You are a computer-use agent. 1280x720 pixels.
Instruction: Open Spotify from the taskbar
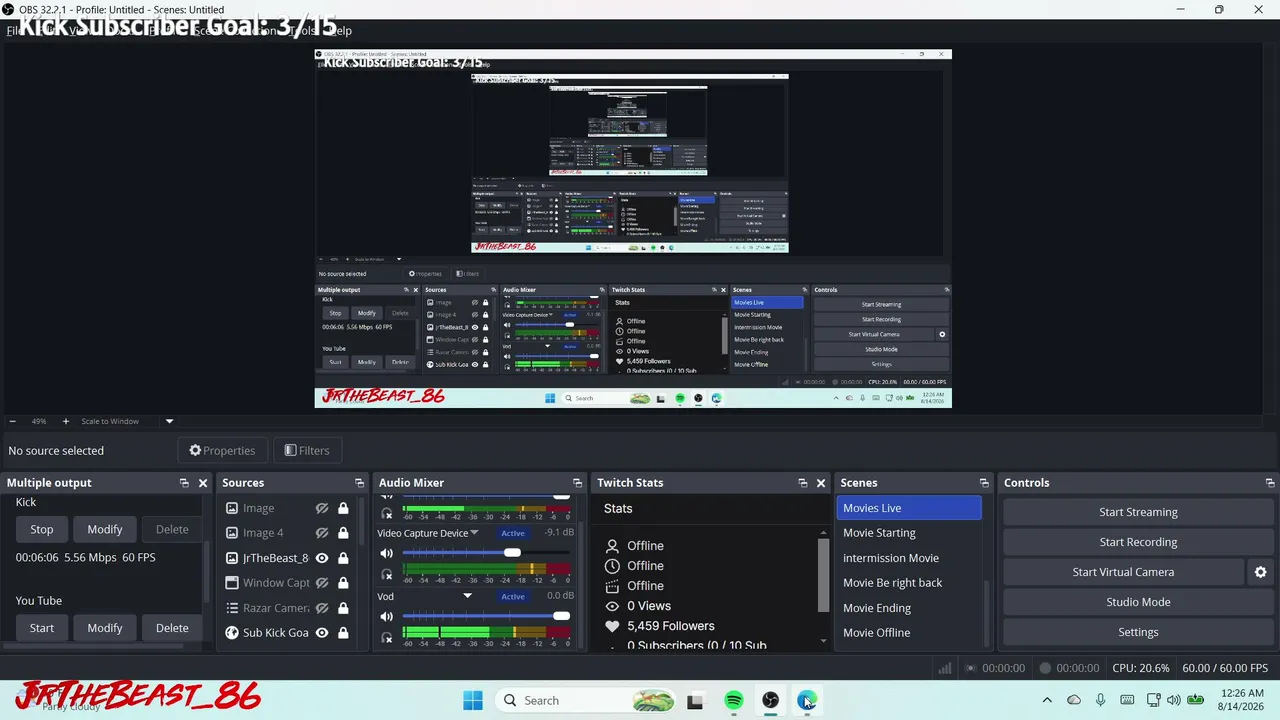click(x=733, y=700)
